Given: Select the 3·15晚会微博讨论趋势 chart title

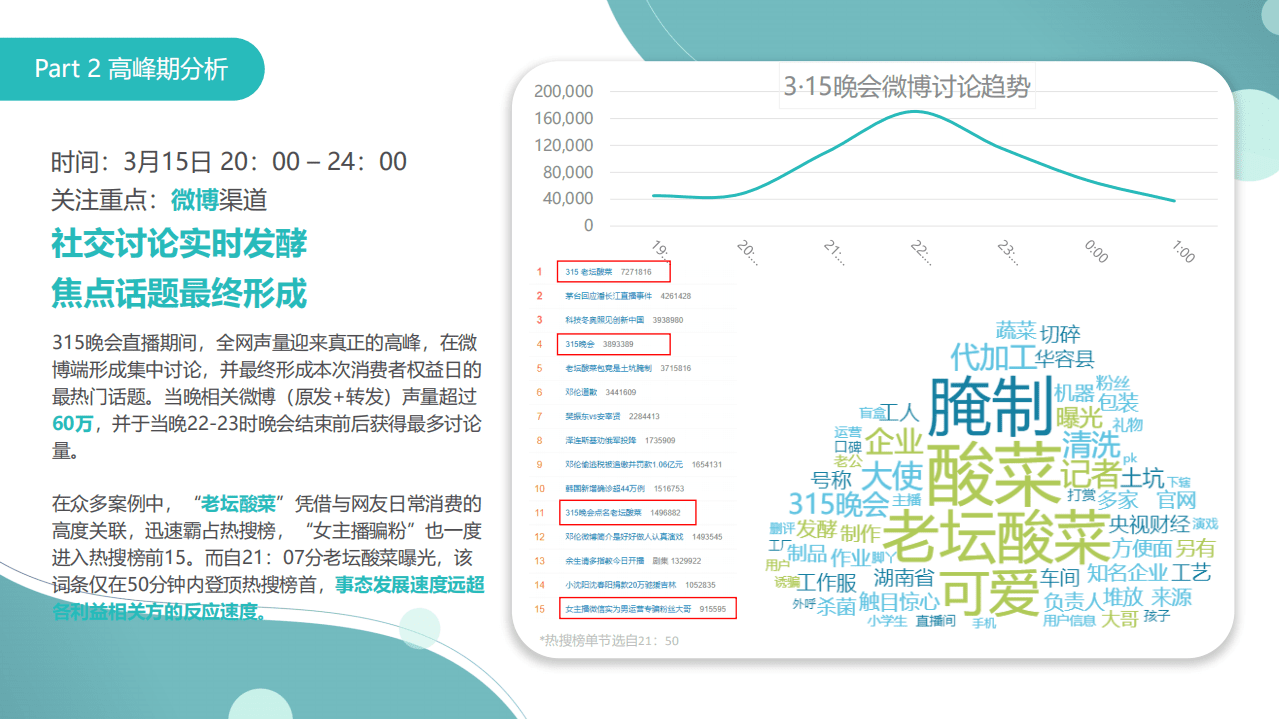Looking at the screenshot, I should pyautogui.click(x=908, y=87).
